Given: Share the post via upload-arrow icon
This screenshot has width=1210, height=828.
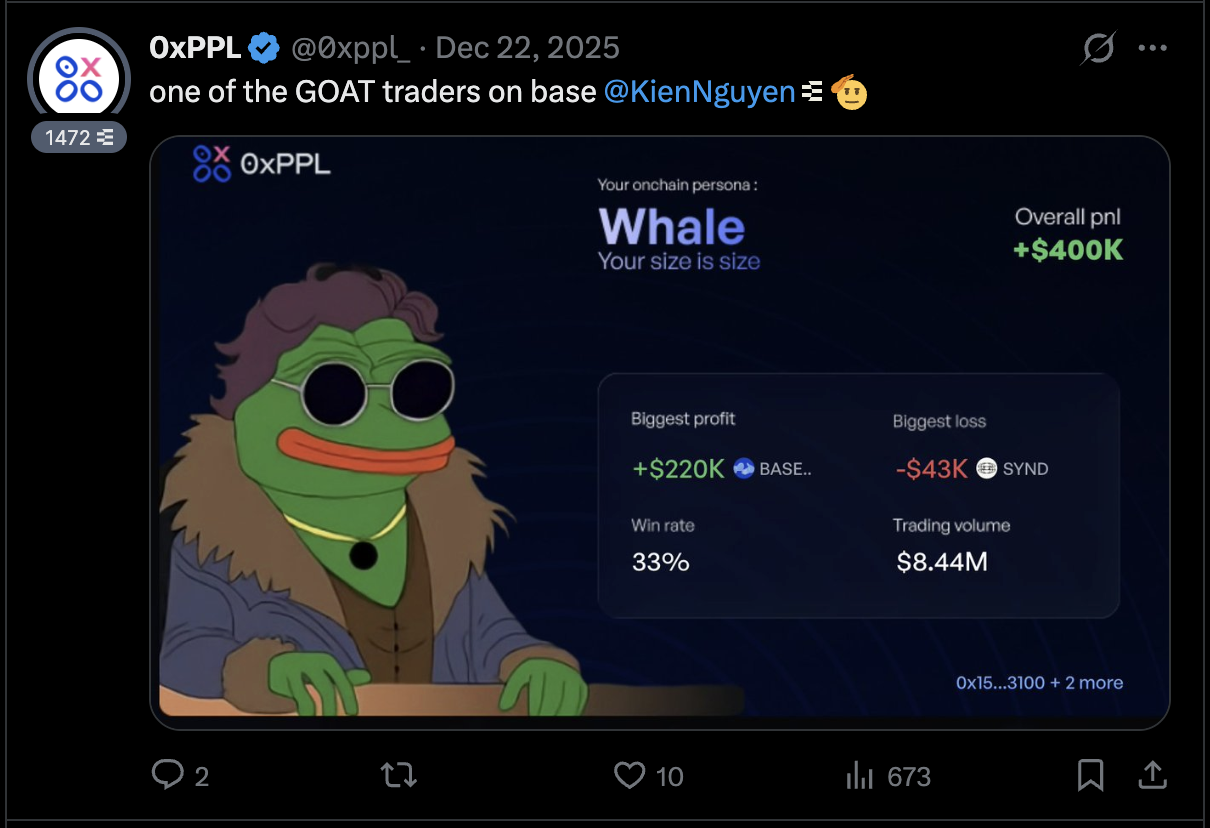Looking at the screenshot, I should (1151, 774).
